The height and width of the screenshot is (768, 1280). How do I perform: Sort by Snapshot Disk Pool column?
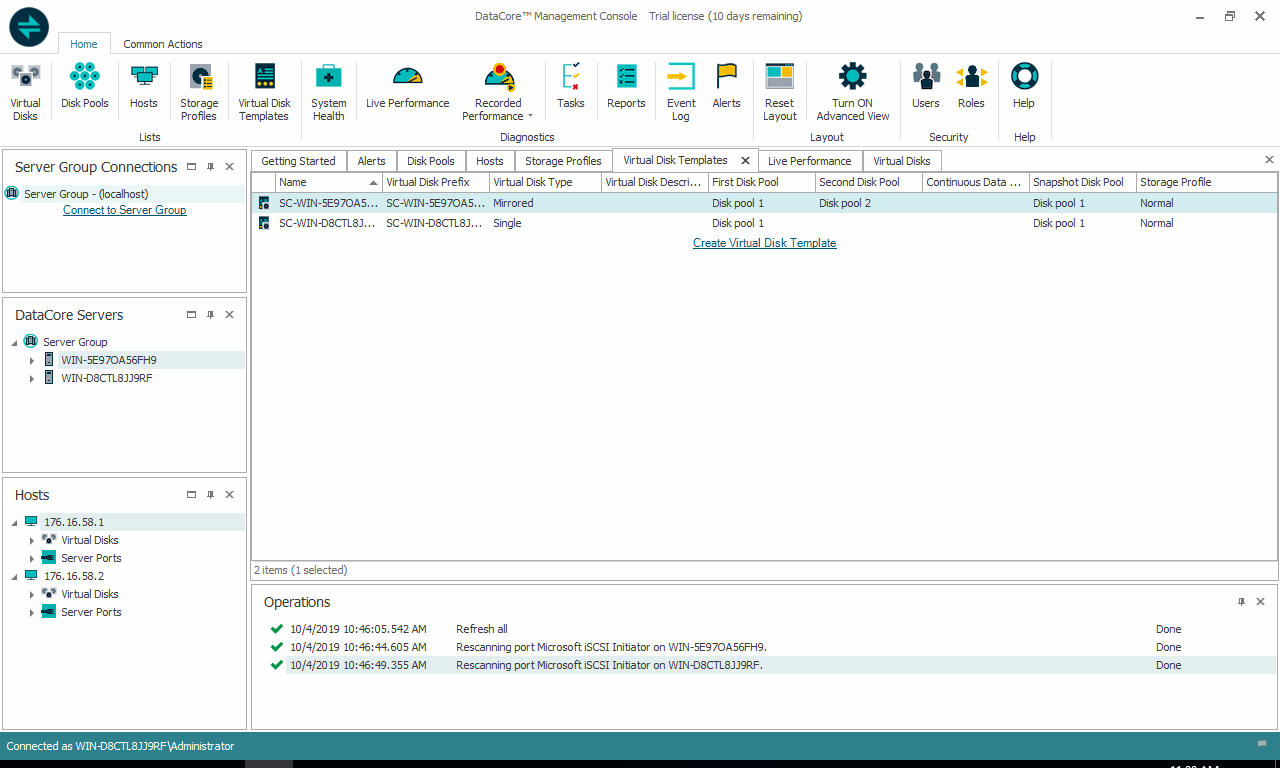[1083, 182]
